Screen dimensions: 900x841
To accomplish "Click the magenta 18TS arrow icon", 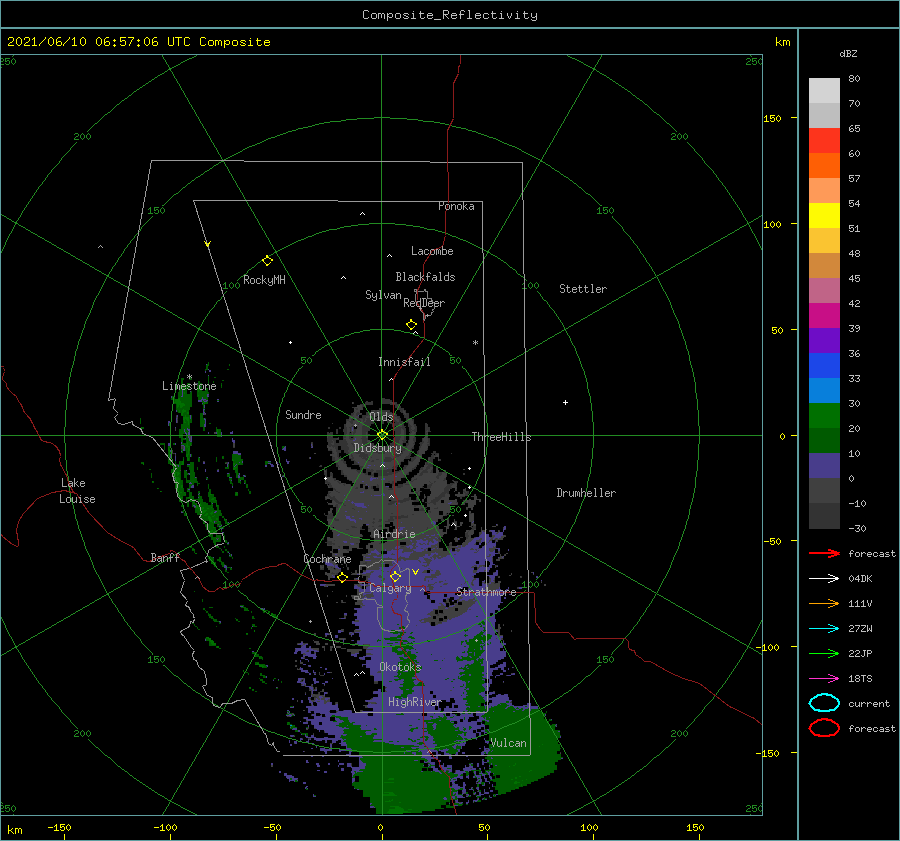I will pyautogui.click(x=824, y=679).
